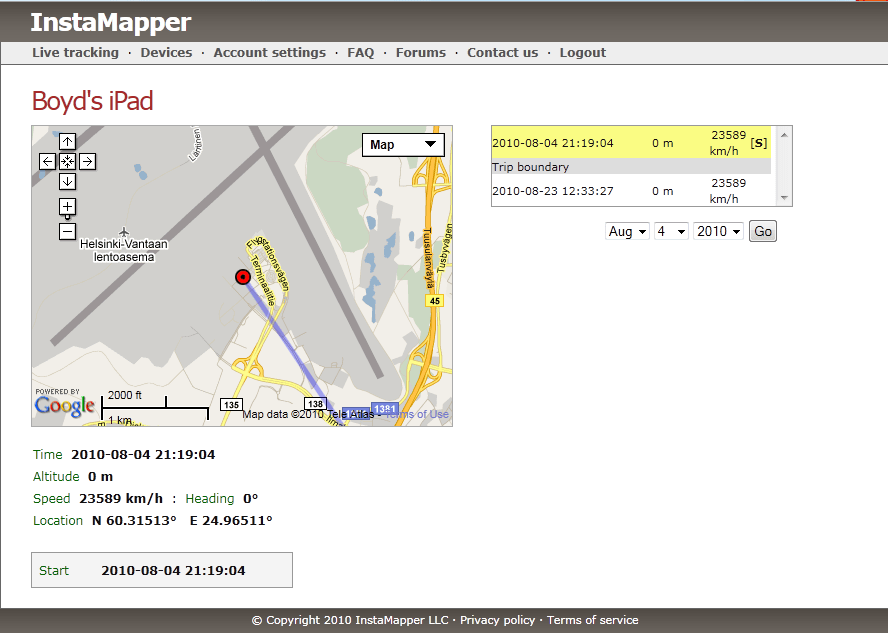Click the route 45 road sign on map
The height and width of the screenshot is (633, 888).
pyautogui.click(x=434, y=301)
